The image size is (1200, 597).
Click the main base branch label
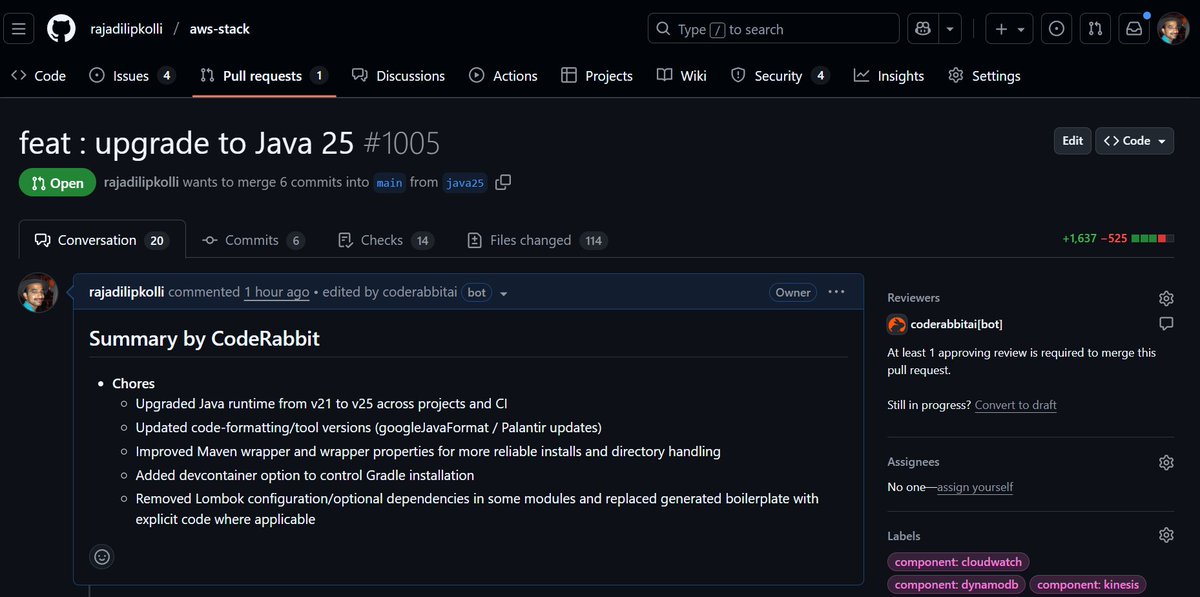pyautogui.click(x=389, y=182)
